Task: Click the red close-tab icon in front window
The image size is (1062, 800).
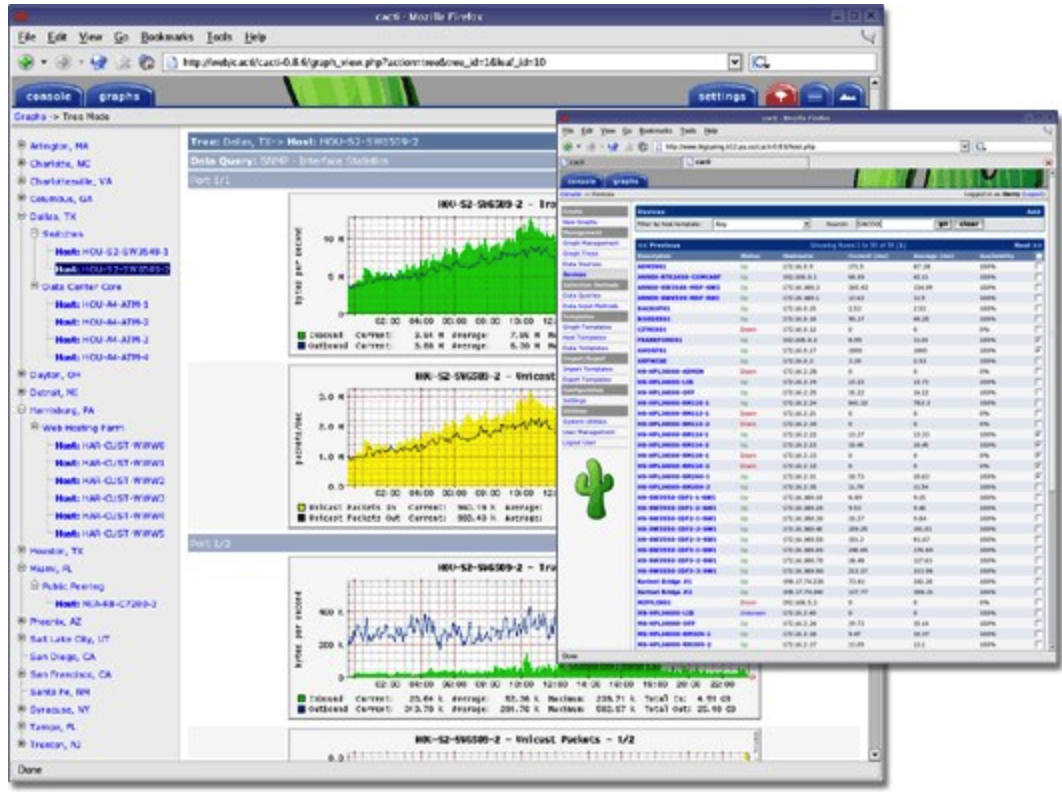Action: pyautogui.click(x=1048, y=163)
